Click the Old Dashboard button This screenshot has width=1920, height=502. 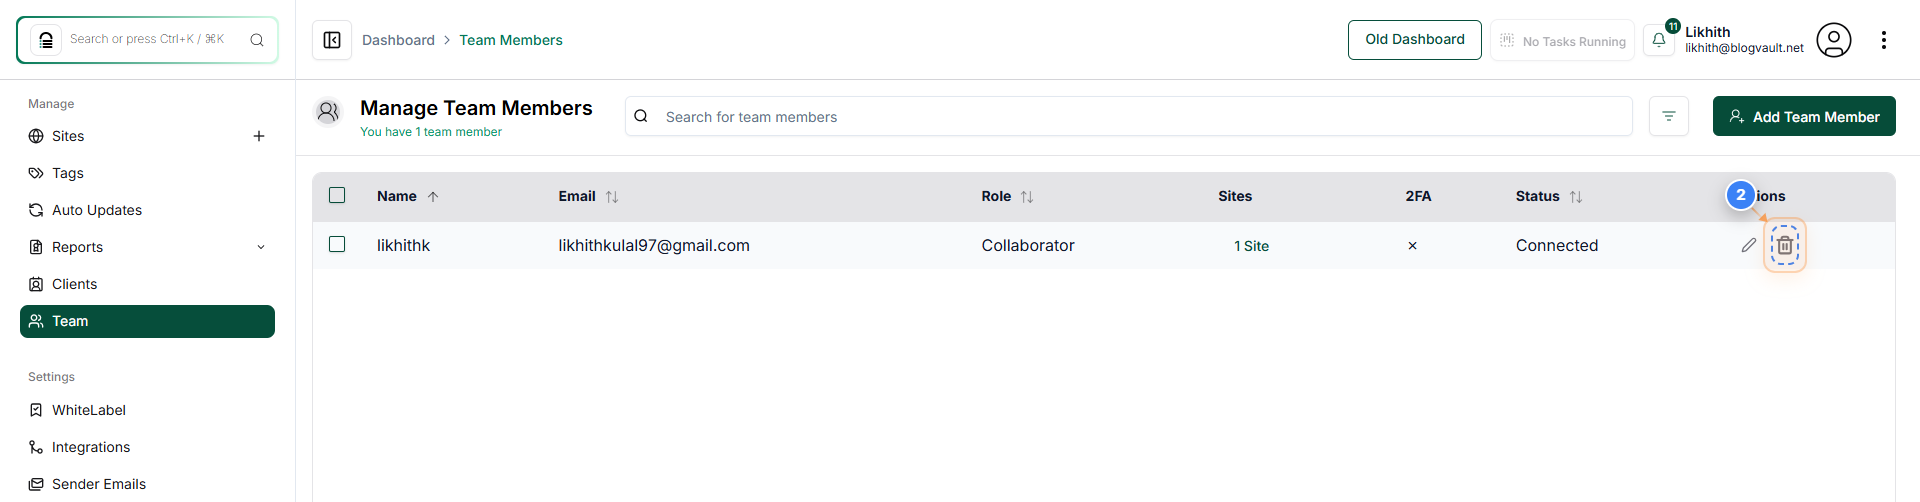(1414, 40)
